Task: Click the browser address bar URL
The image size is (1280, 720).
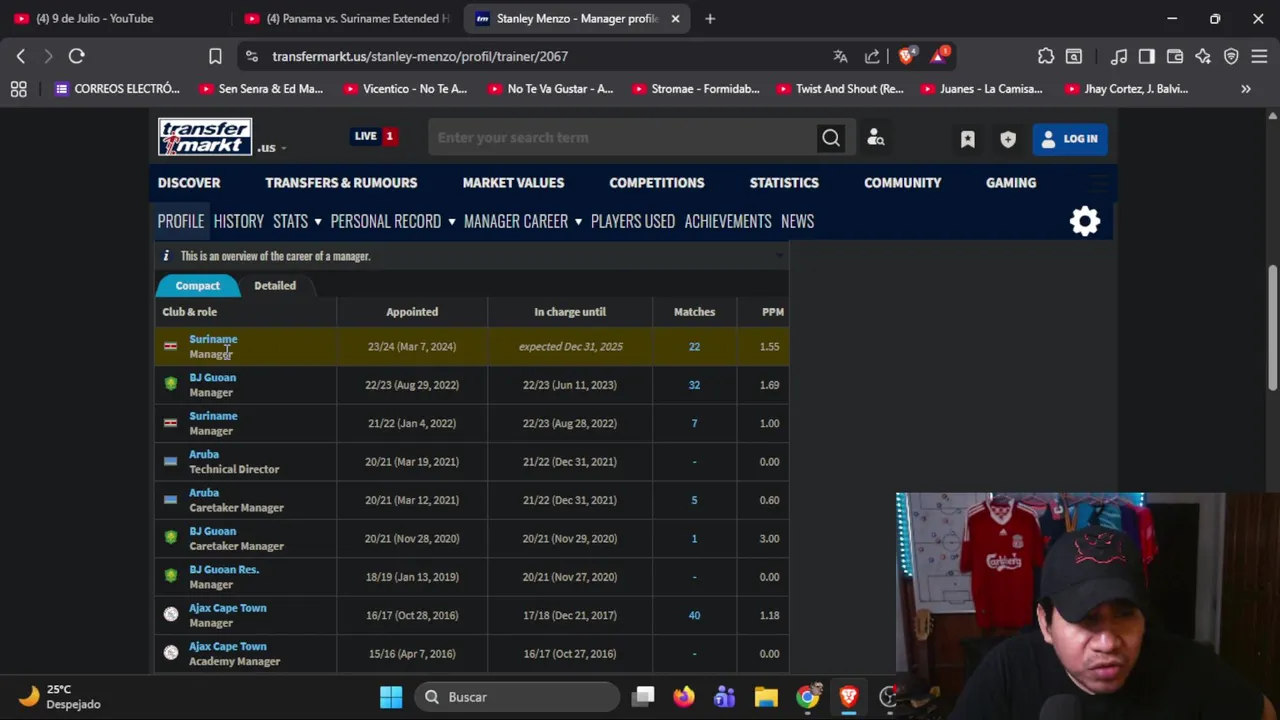Action: pyautogui.click(x=420, y=56)
